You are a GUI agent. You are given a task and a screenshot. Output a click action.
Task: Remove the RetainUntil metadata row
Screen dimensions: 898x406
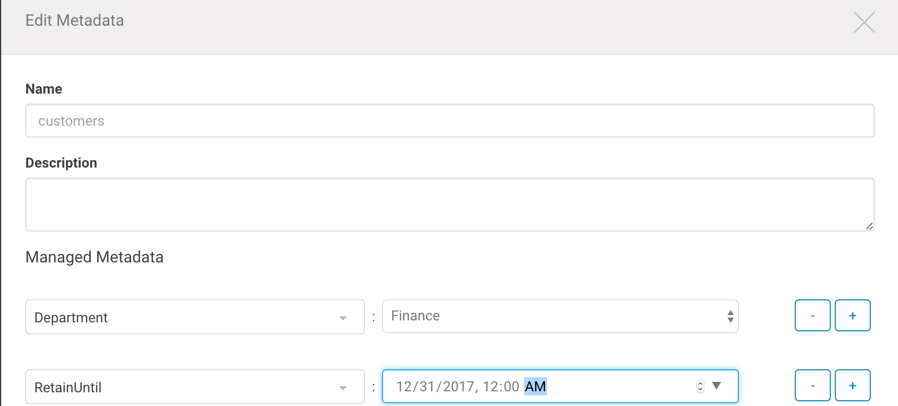pos(812,386)
